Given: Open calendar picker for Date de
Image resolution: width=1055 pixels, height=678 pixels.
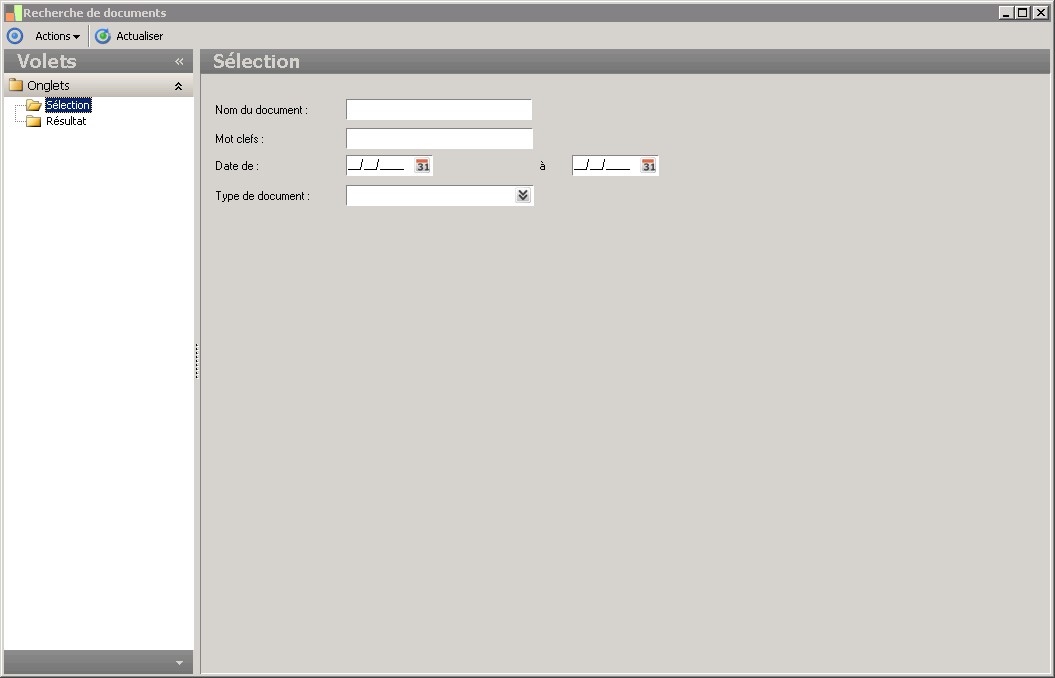Looking at the screenshot, I should 423,165.
